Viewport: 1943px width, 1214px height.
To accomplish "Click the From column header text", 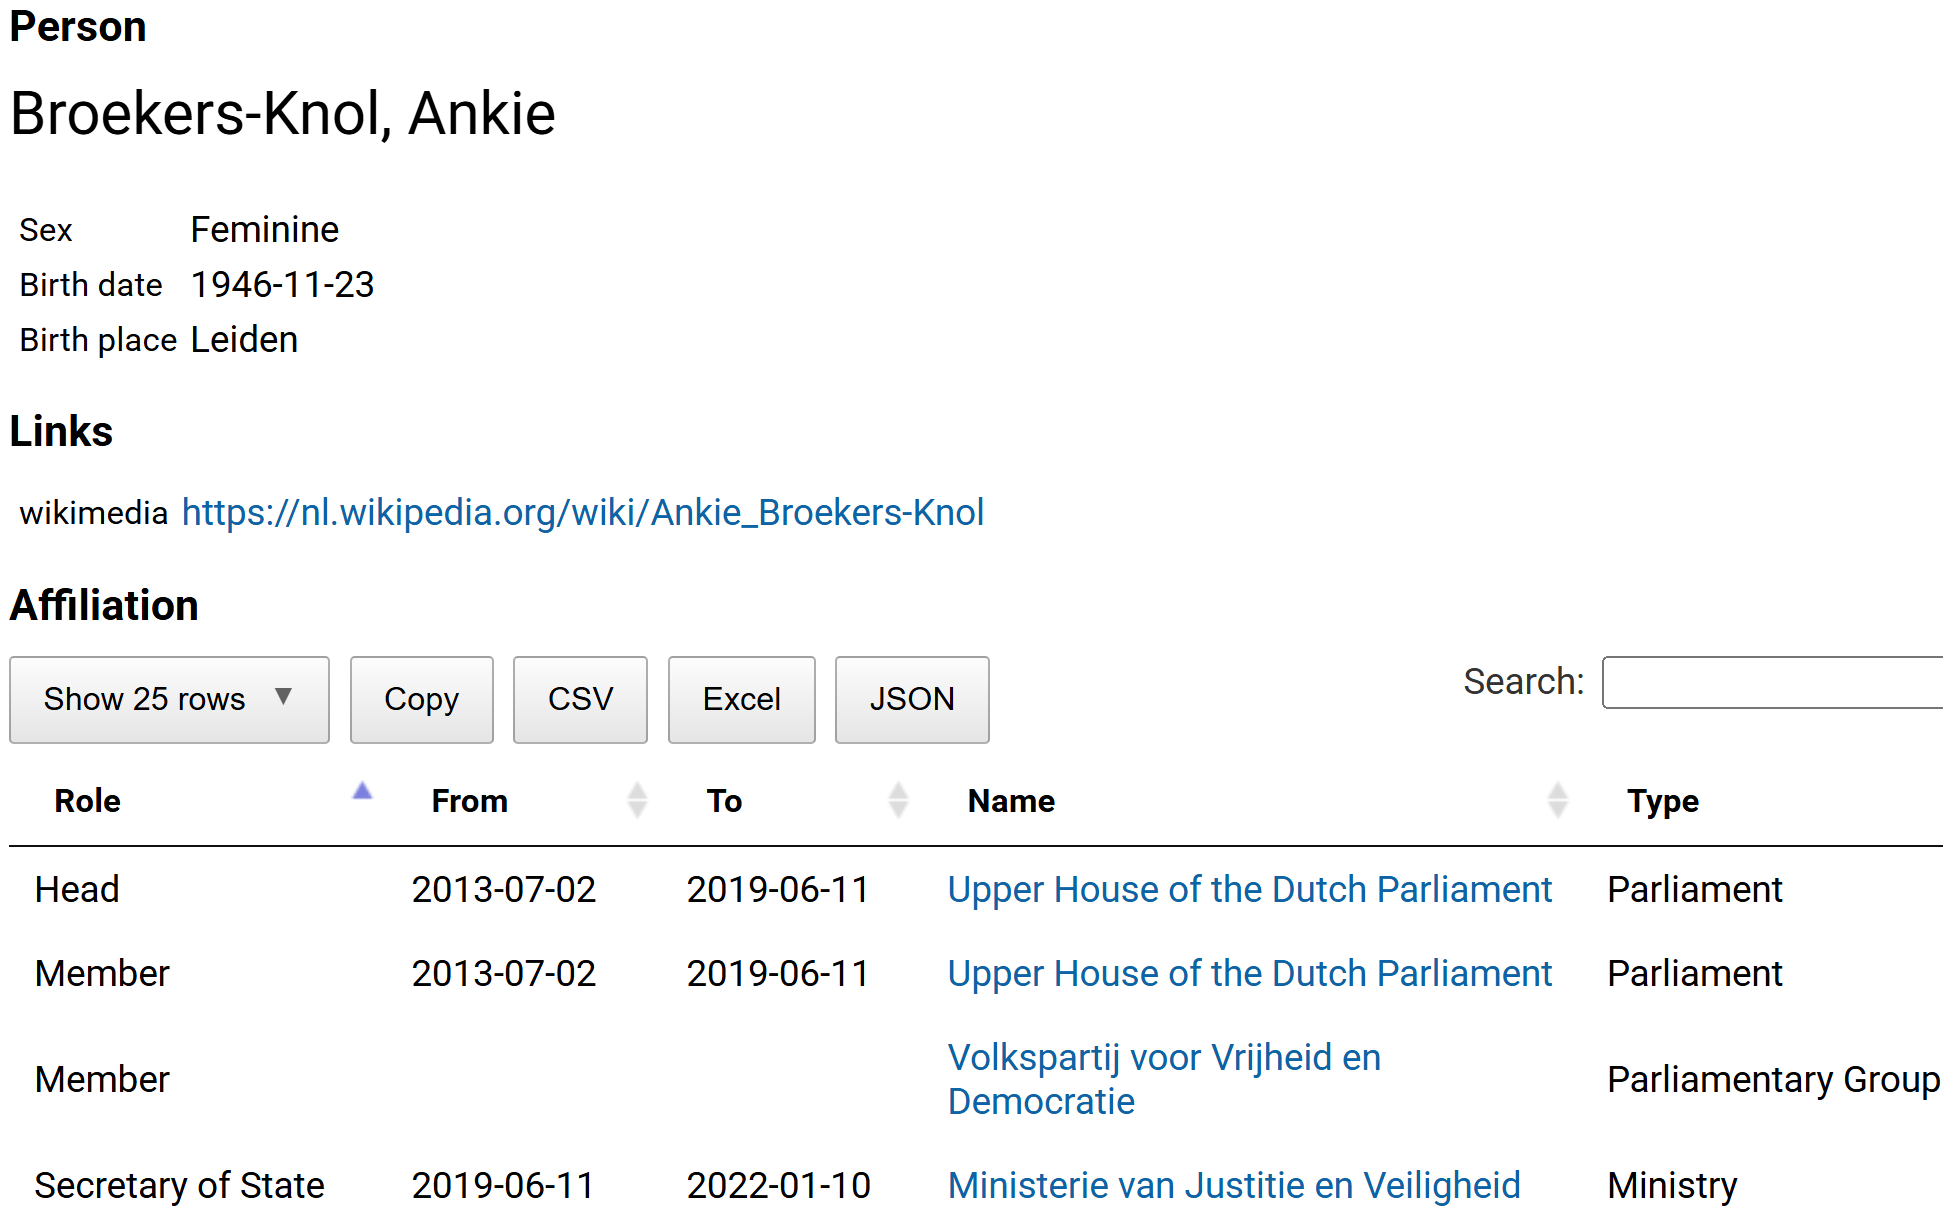I will (469, 801).
